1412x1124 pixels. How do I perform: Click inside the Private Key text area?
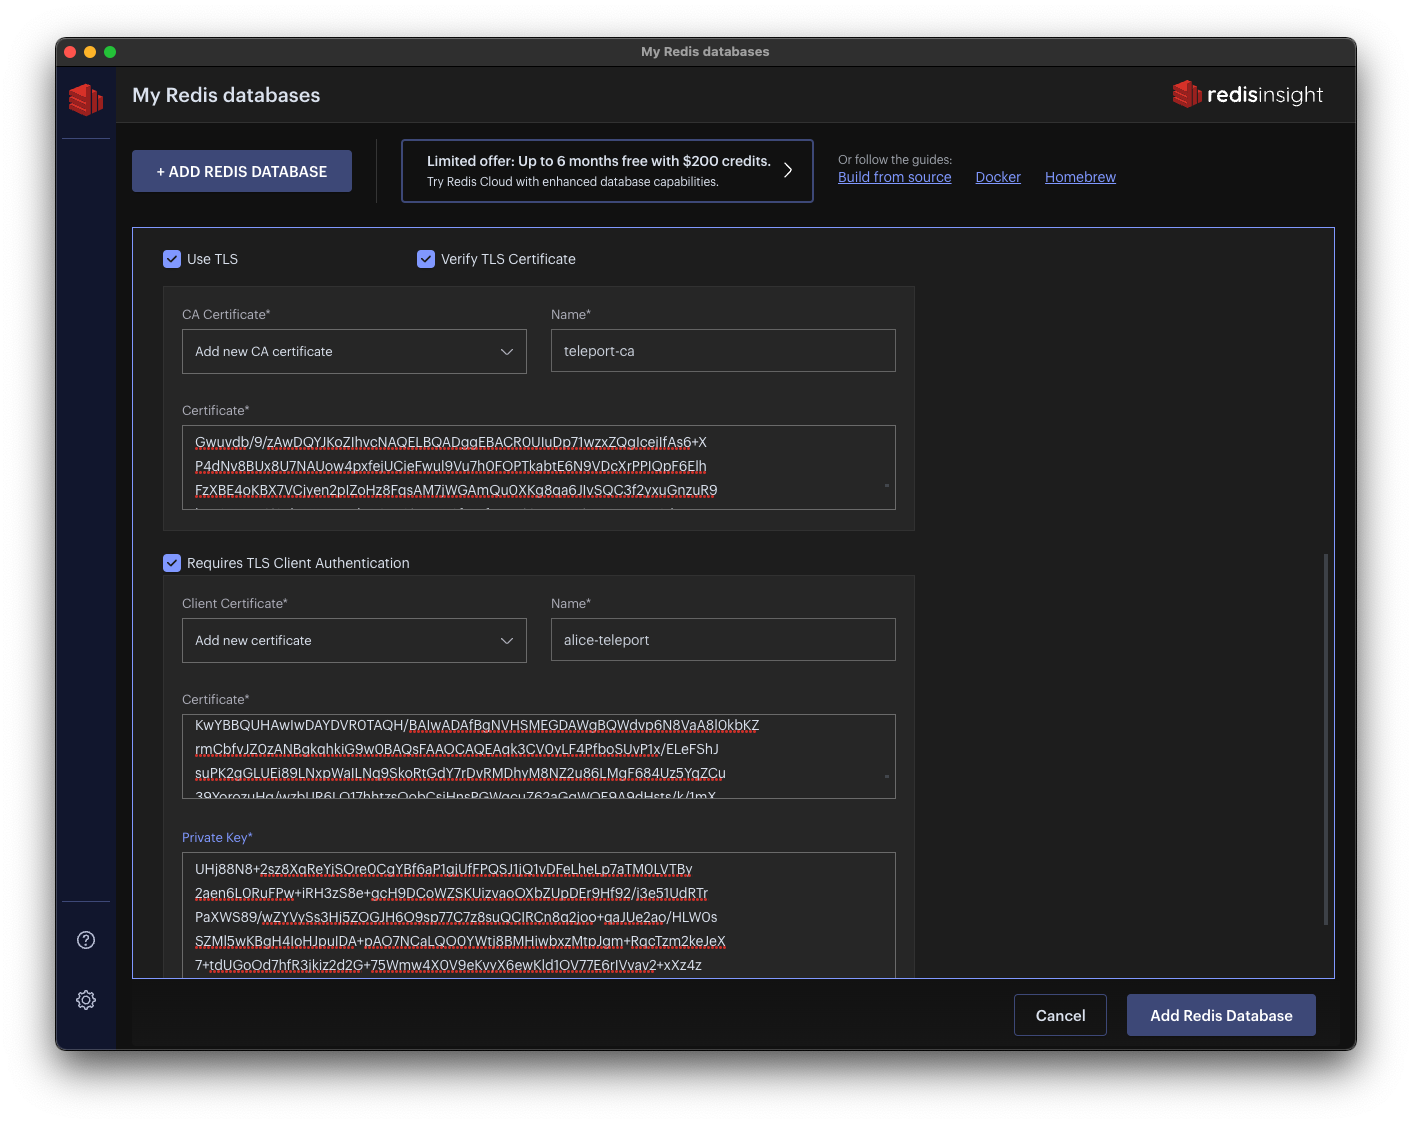pyautogui.click(x=538, y=915)
